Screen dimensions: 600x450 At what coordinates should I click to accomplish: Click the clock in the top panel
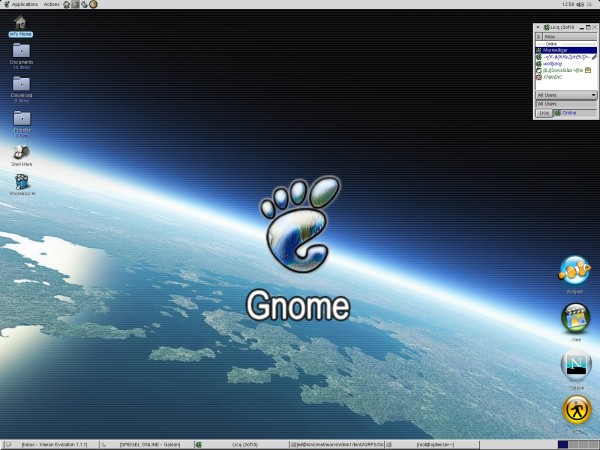click(569, 4)
